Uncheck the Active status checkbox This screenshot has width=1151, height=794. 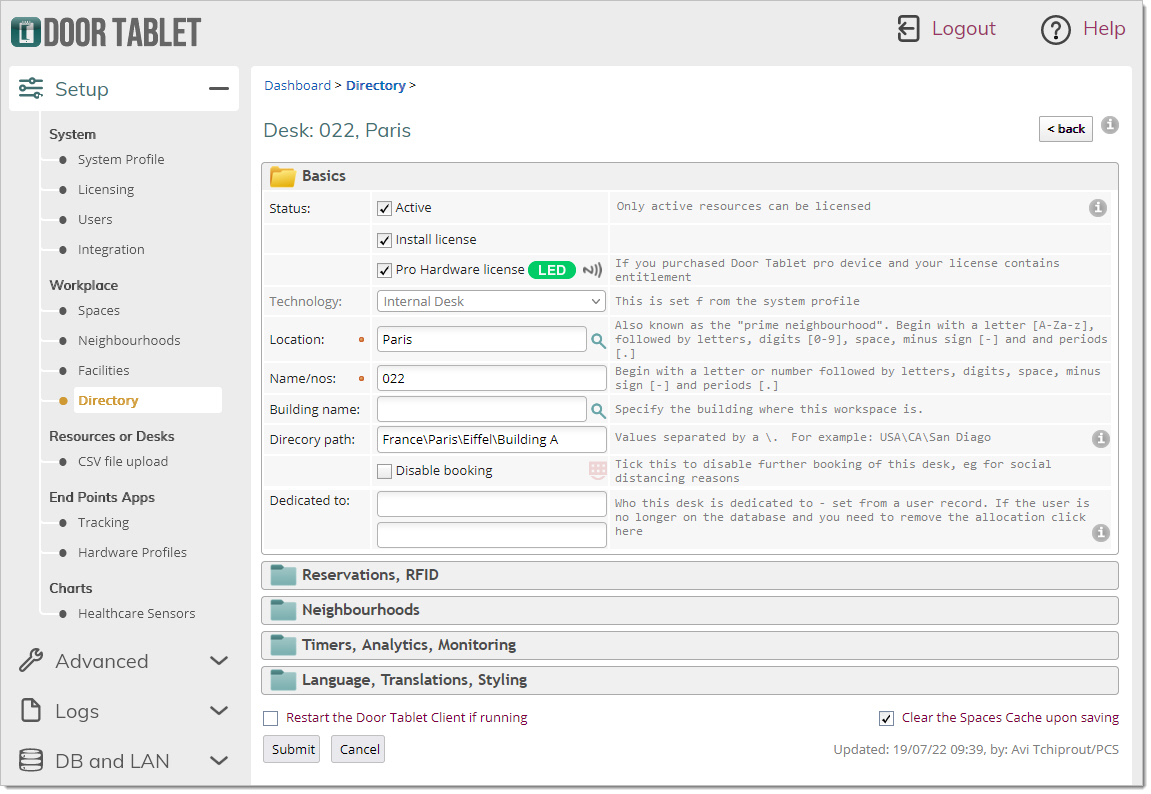pos(384,208)
